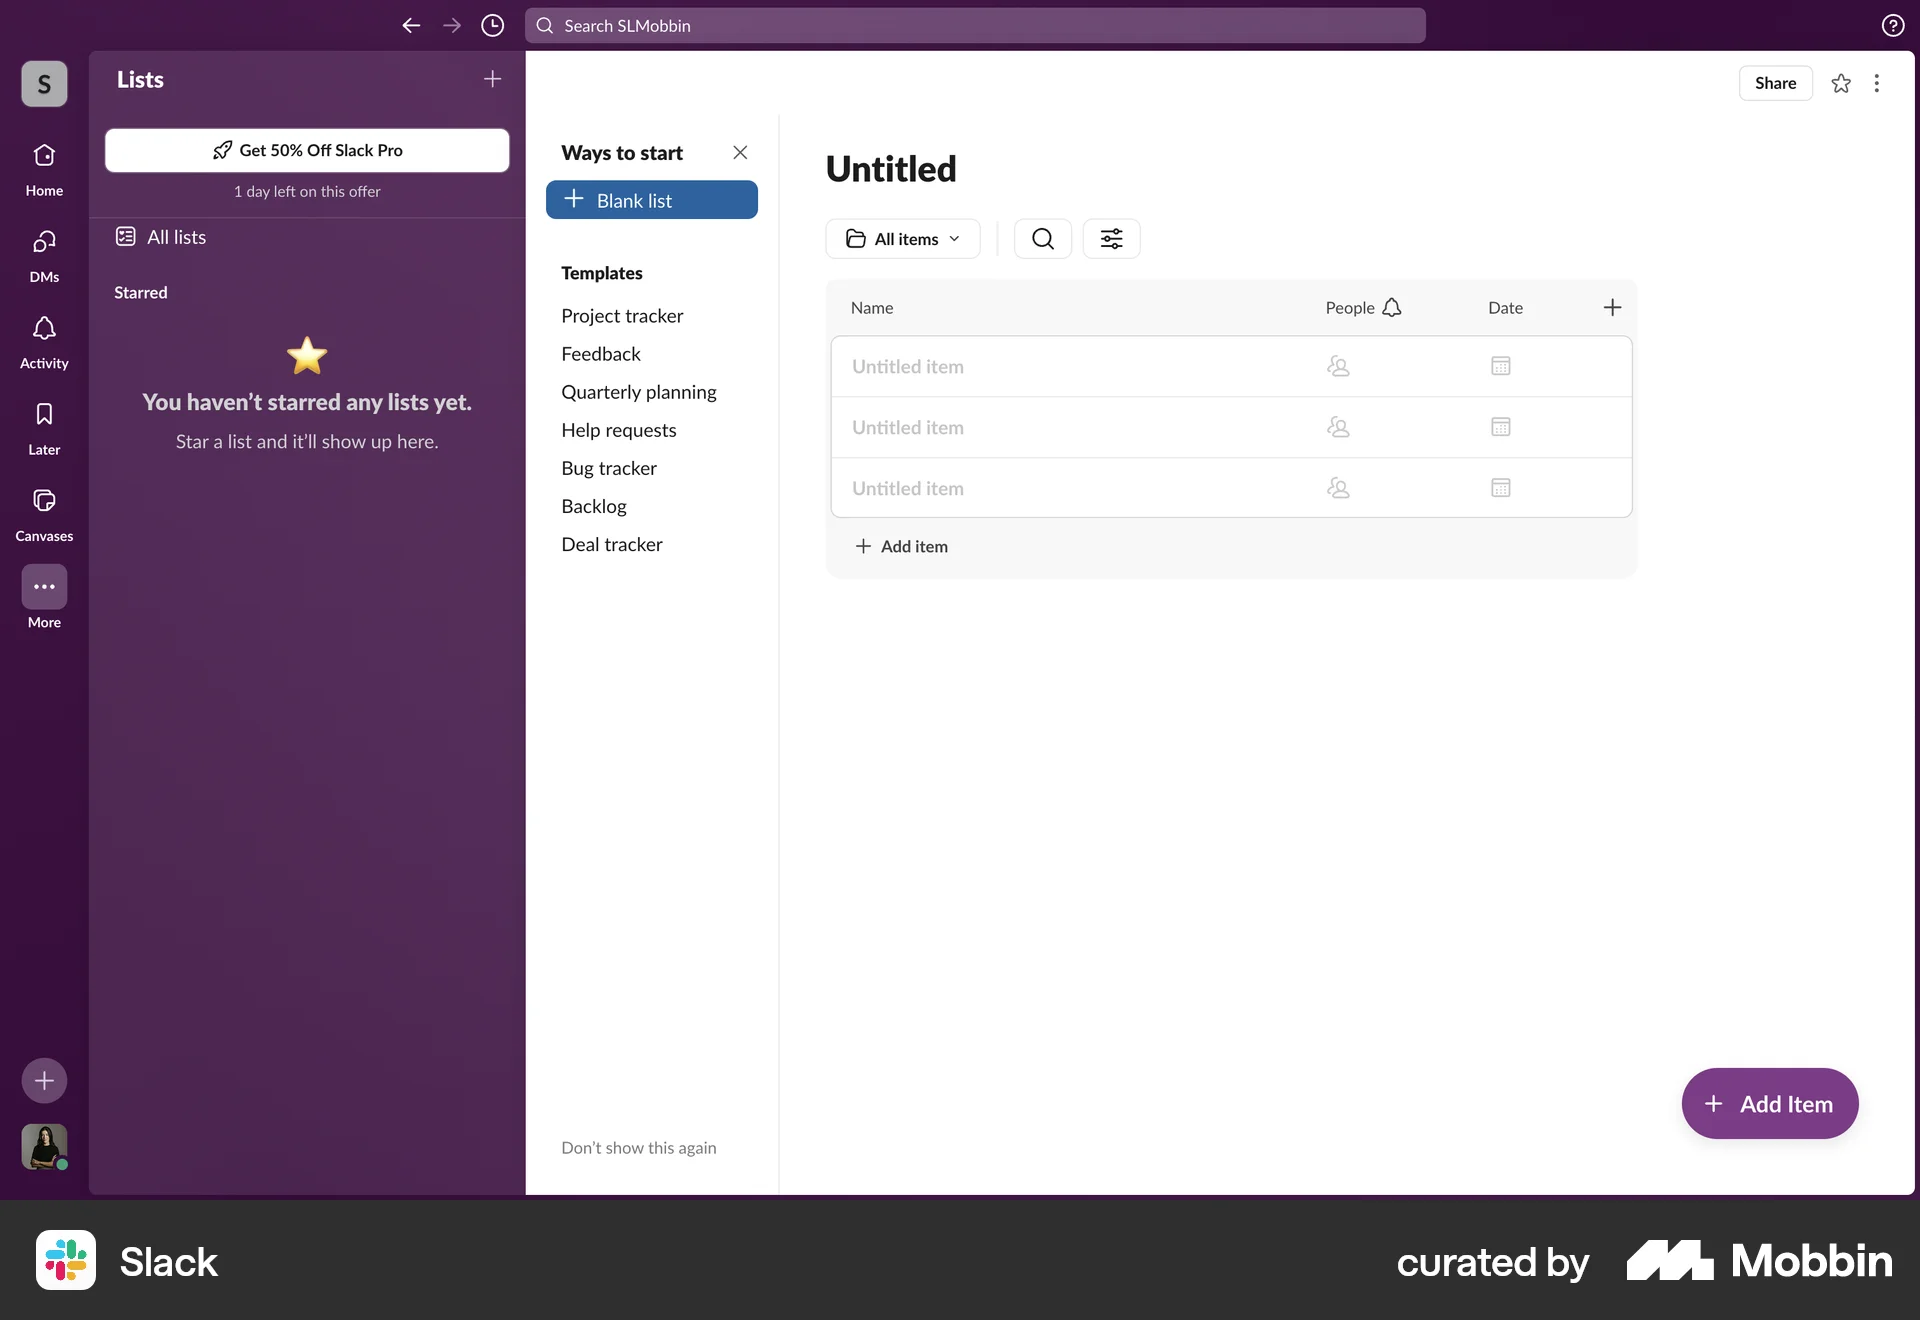1920x1320 pixels.
Task: Search within the list using the magnifier icon
Action: tap(1042, 238)
